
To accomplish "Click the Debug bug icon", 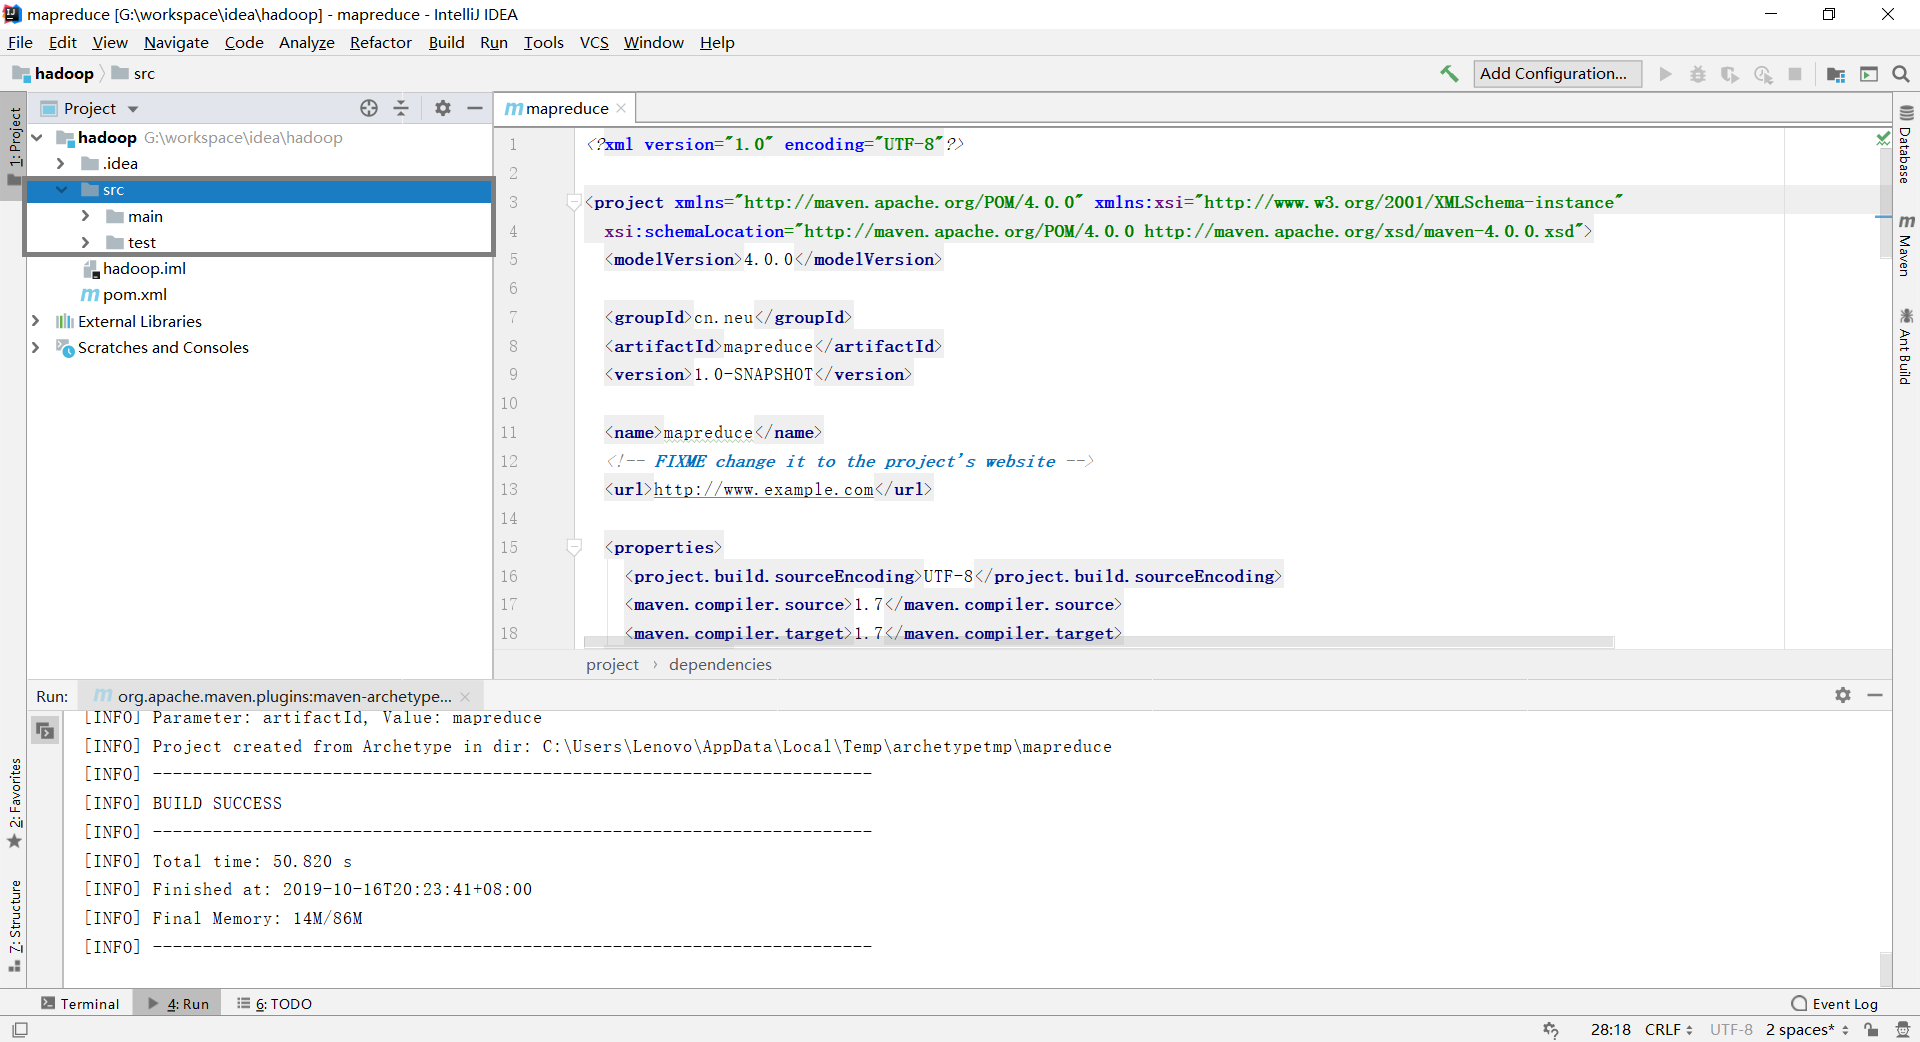I will 1698,74.
